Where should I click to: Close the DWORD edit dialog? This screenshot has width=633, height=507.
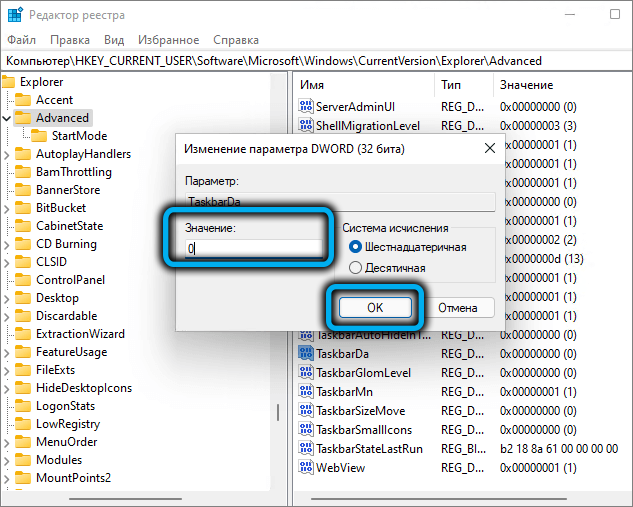click(x=488, y=149)
